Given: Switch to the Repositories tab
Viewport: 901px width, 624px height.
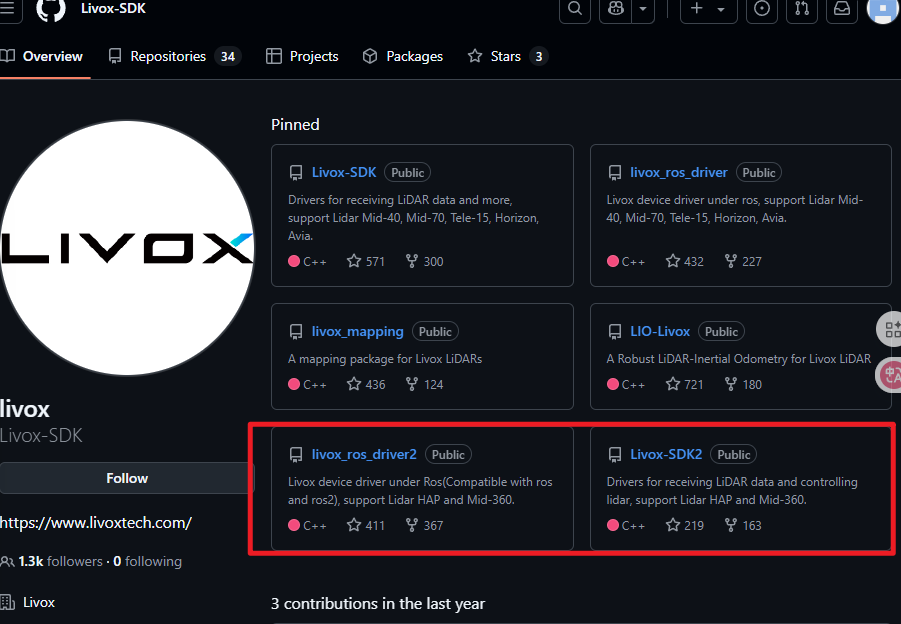Looking at the screenshot, I should pos(175,56).
